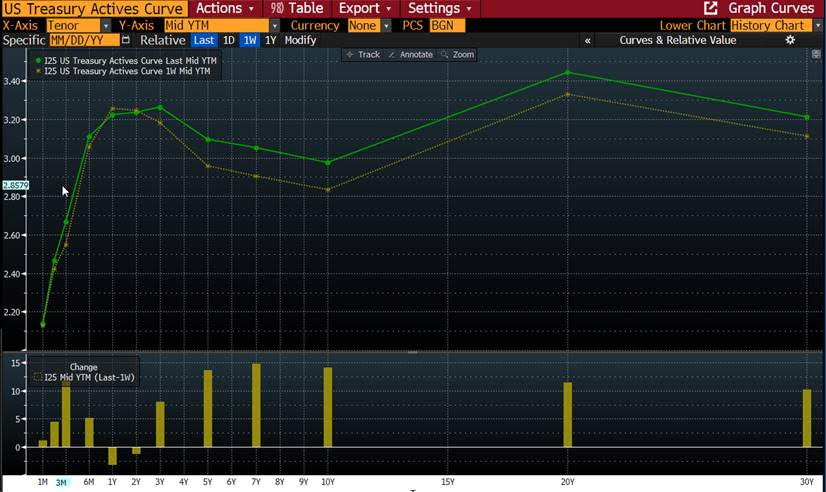Click the highlighted 3M tenor axis label
The image size is (826, 492).
[61, 483]
